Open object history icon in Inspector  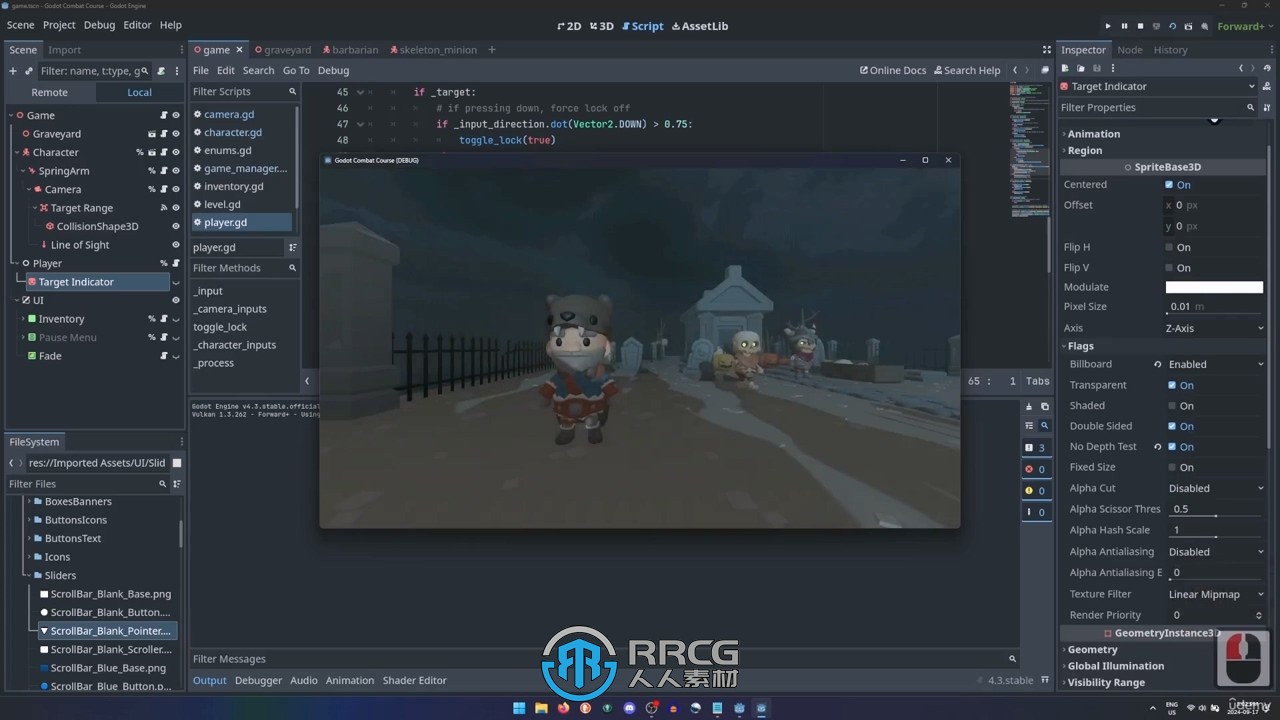[x=1268, y=68]
